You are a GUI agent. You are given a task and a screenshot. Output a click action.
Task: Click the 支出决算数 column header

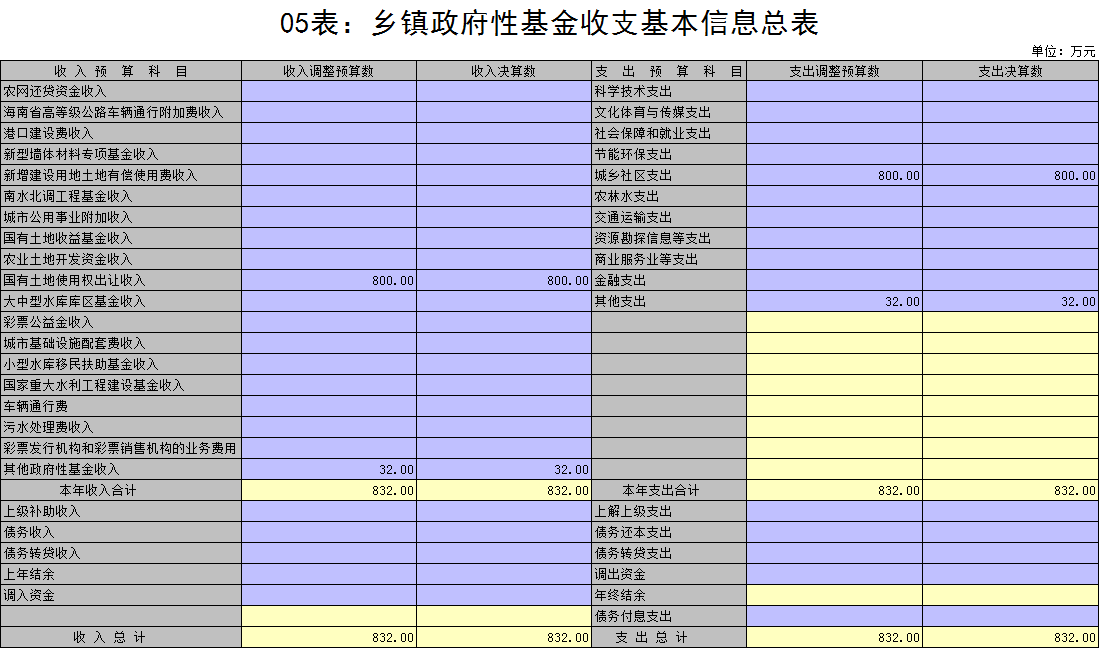coord(1010,71)
